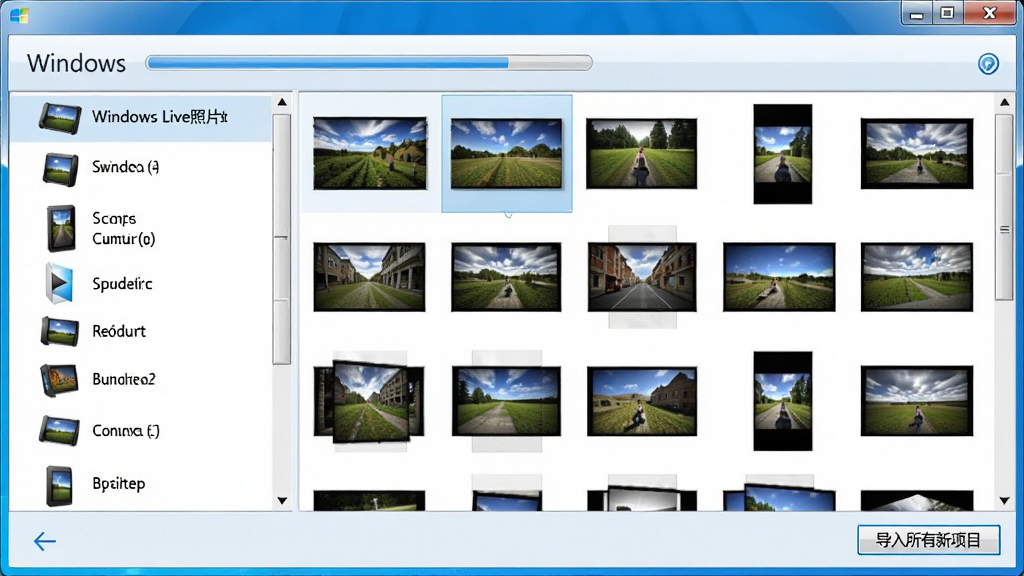Click the photo grid scrollbar thumb

[x=1004, y=208]
